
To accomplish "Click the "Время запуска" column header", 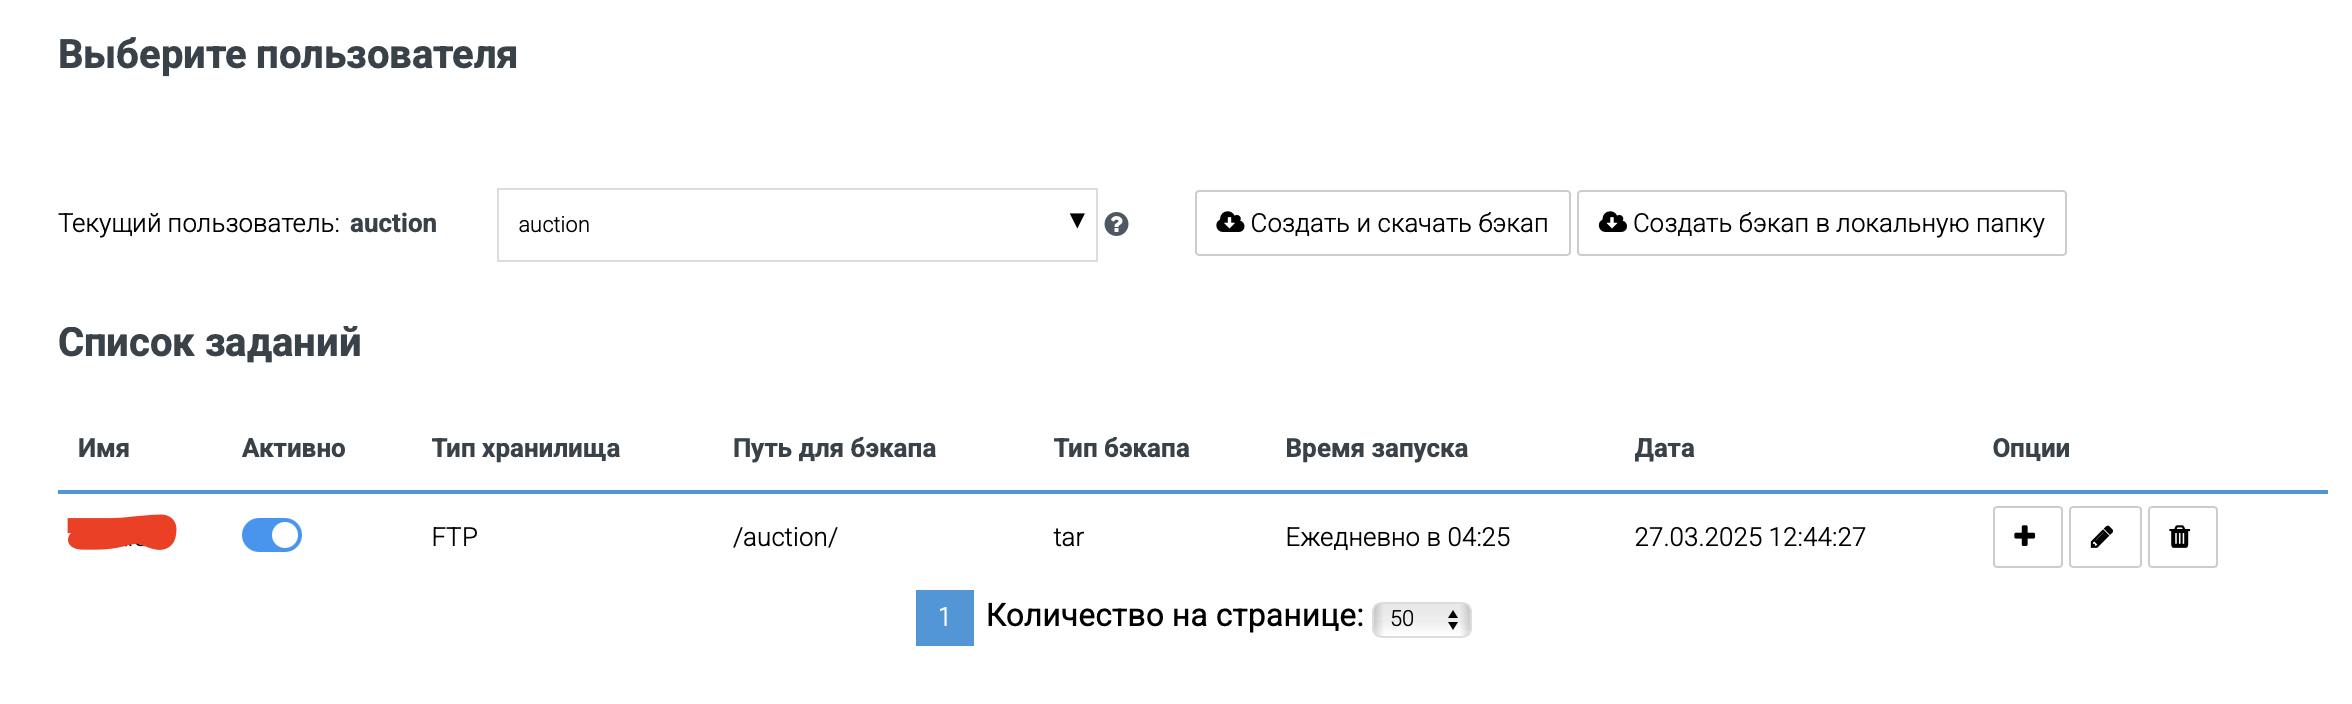I will point(1377,448).
